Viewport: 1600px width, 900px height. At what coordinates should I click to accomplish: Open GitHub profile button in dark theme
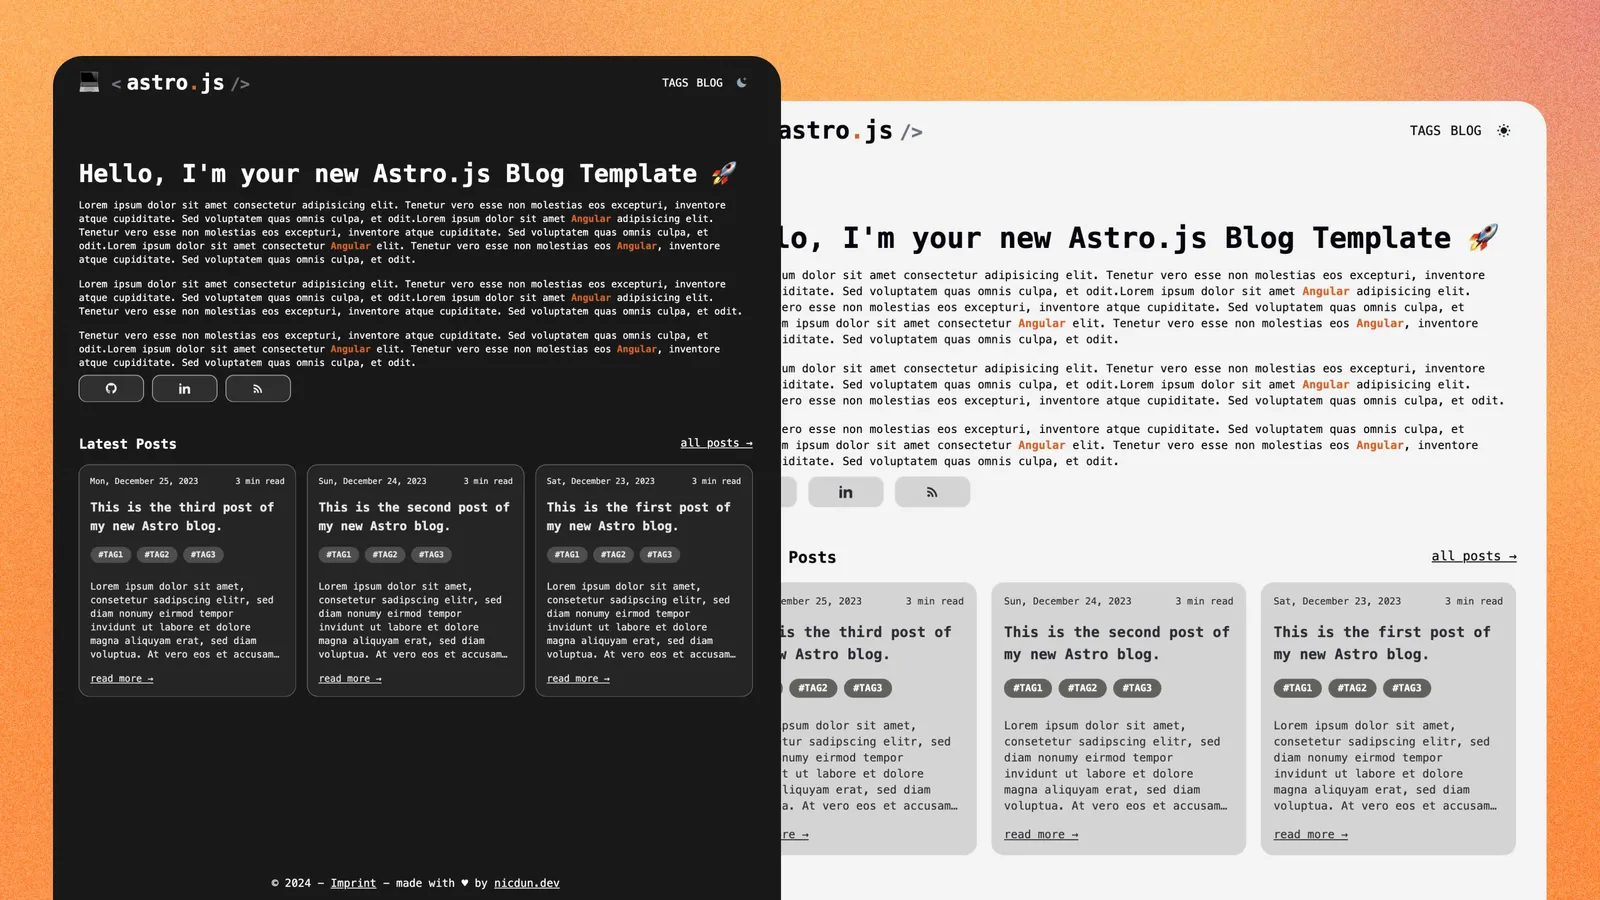(111, 389)
